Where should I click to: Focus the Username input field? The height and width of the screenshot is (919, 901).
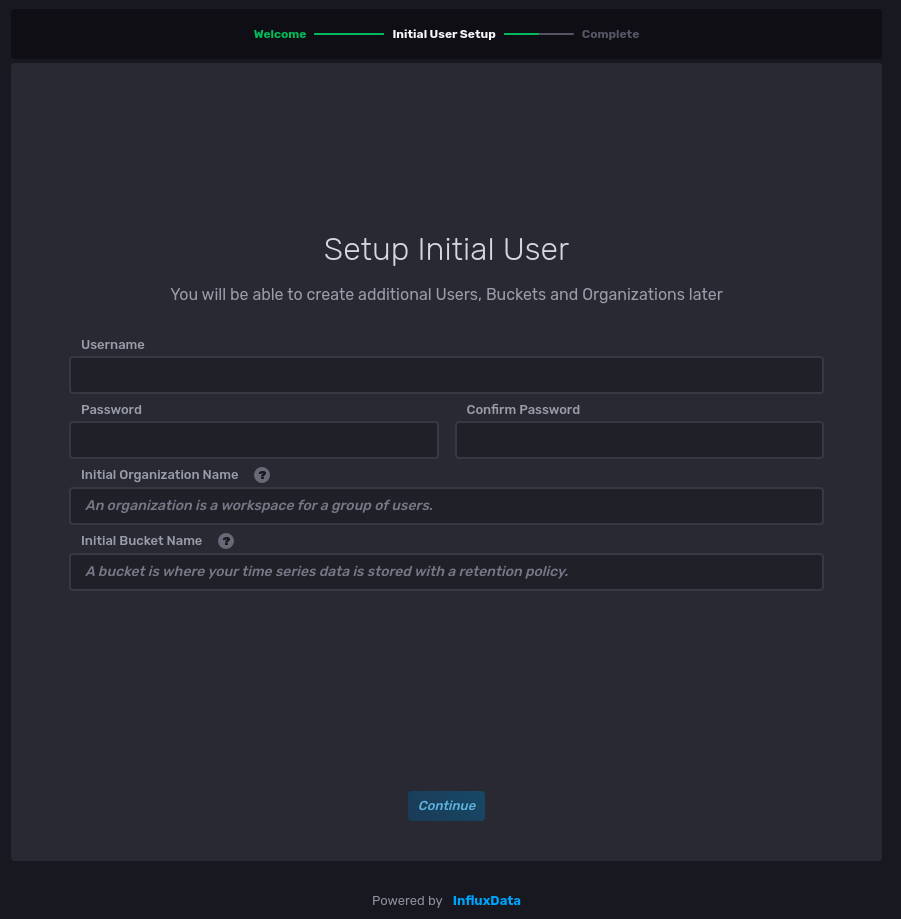[x=446, y=375]
